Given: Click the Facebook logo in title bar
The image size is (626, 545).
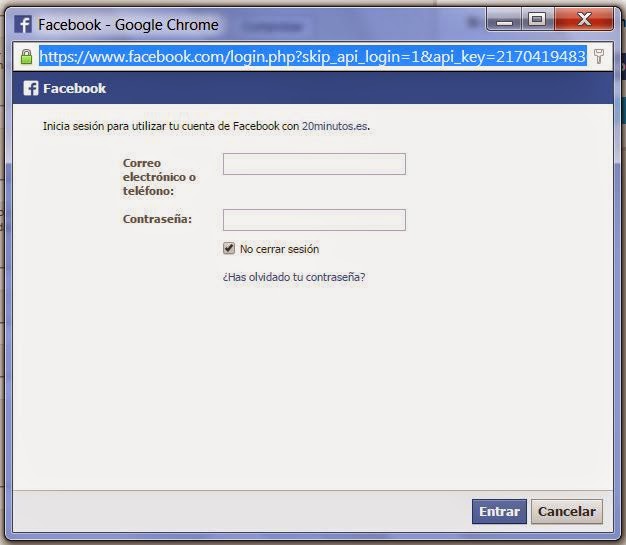Looking at the screenshot, I should 23,24.
